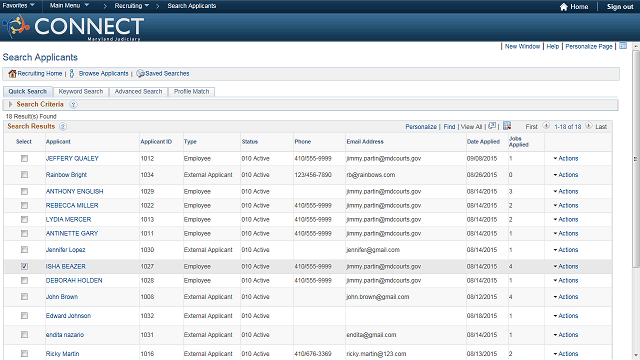Go to next results page arrow
The height and width of the screenshot is (360, 640).
pos(588,126)
